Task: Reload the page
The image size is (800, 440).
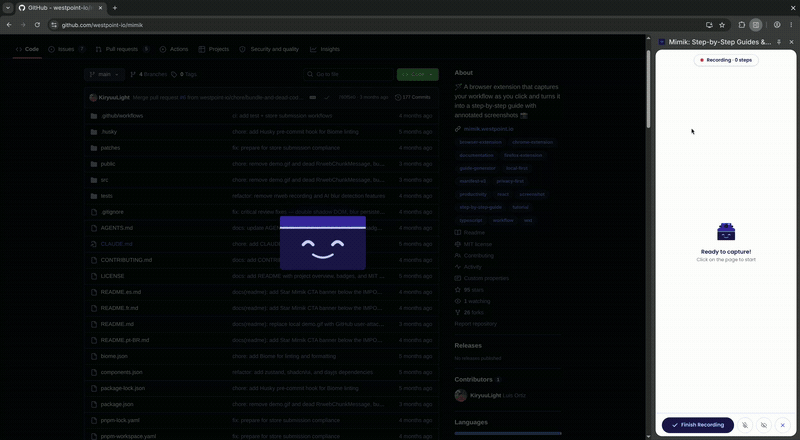Action: 37,25
